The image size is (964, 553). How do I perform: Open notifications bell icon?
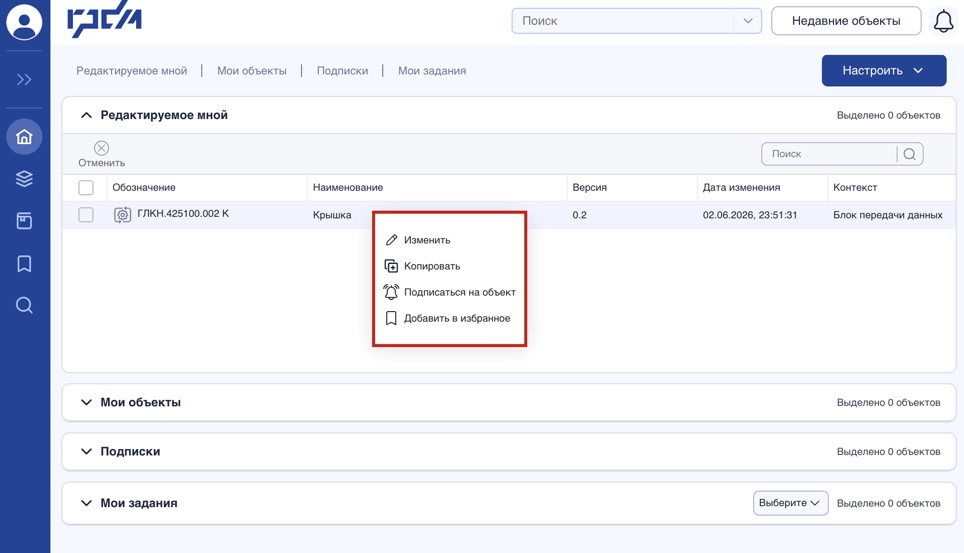[944, 22]
